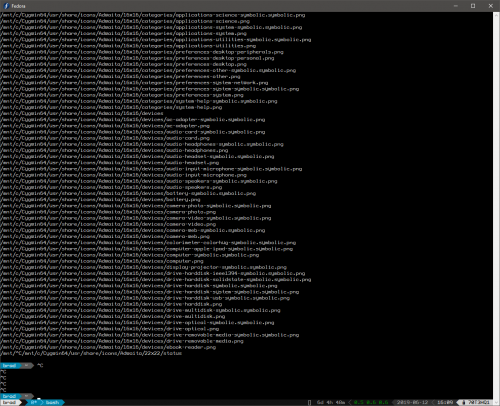500x406 pixels.
Task: Click the line ending drive-removable-media.png
Action: [x=122, y=341]
